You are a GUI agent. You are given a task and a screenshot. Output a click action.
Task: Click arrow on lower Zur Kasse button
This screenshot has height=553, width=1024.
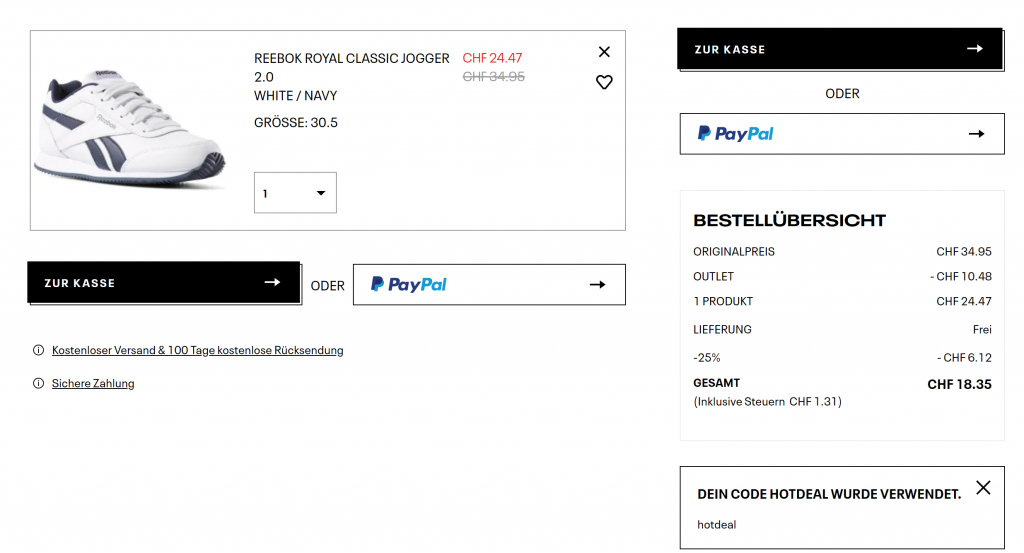(272, 283)
